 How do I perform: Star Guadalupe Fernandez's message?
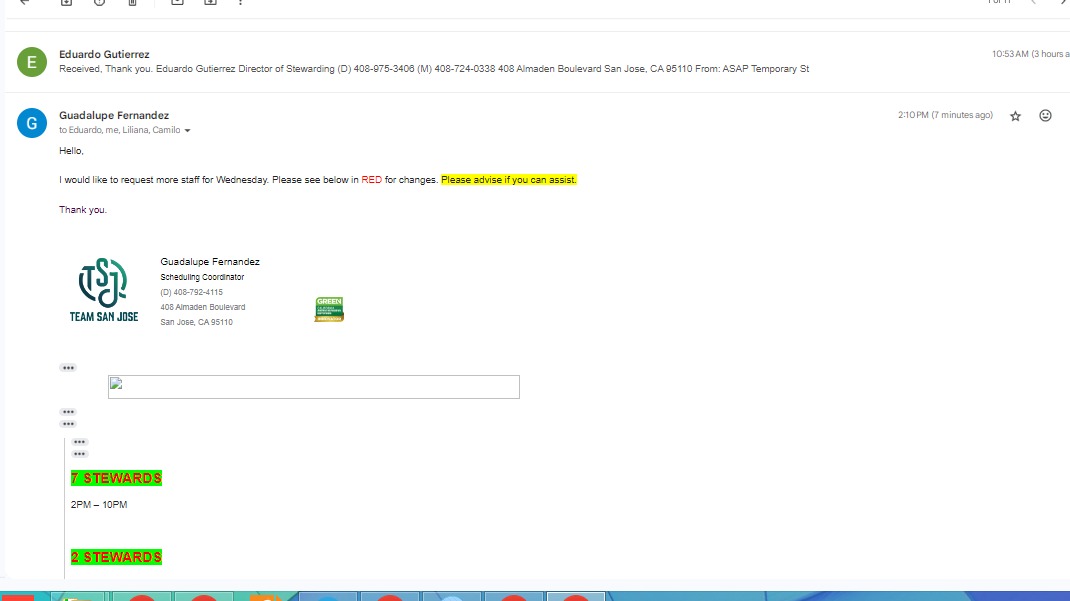(x=1015, y=116)
